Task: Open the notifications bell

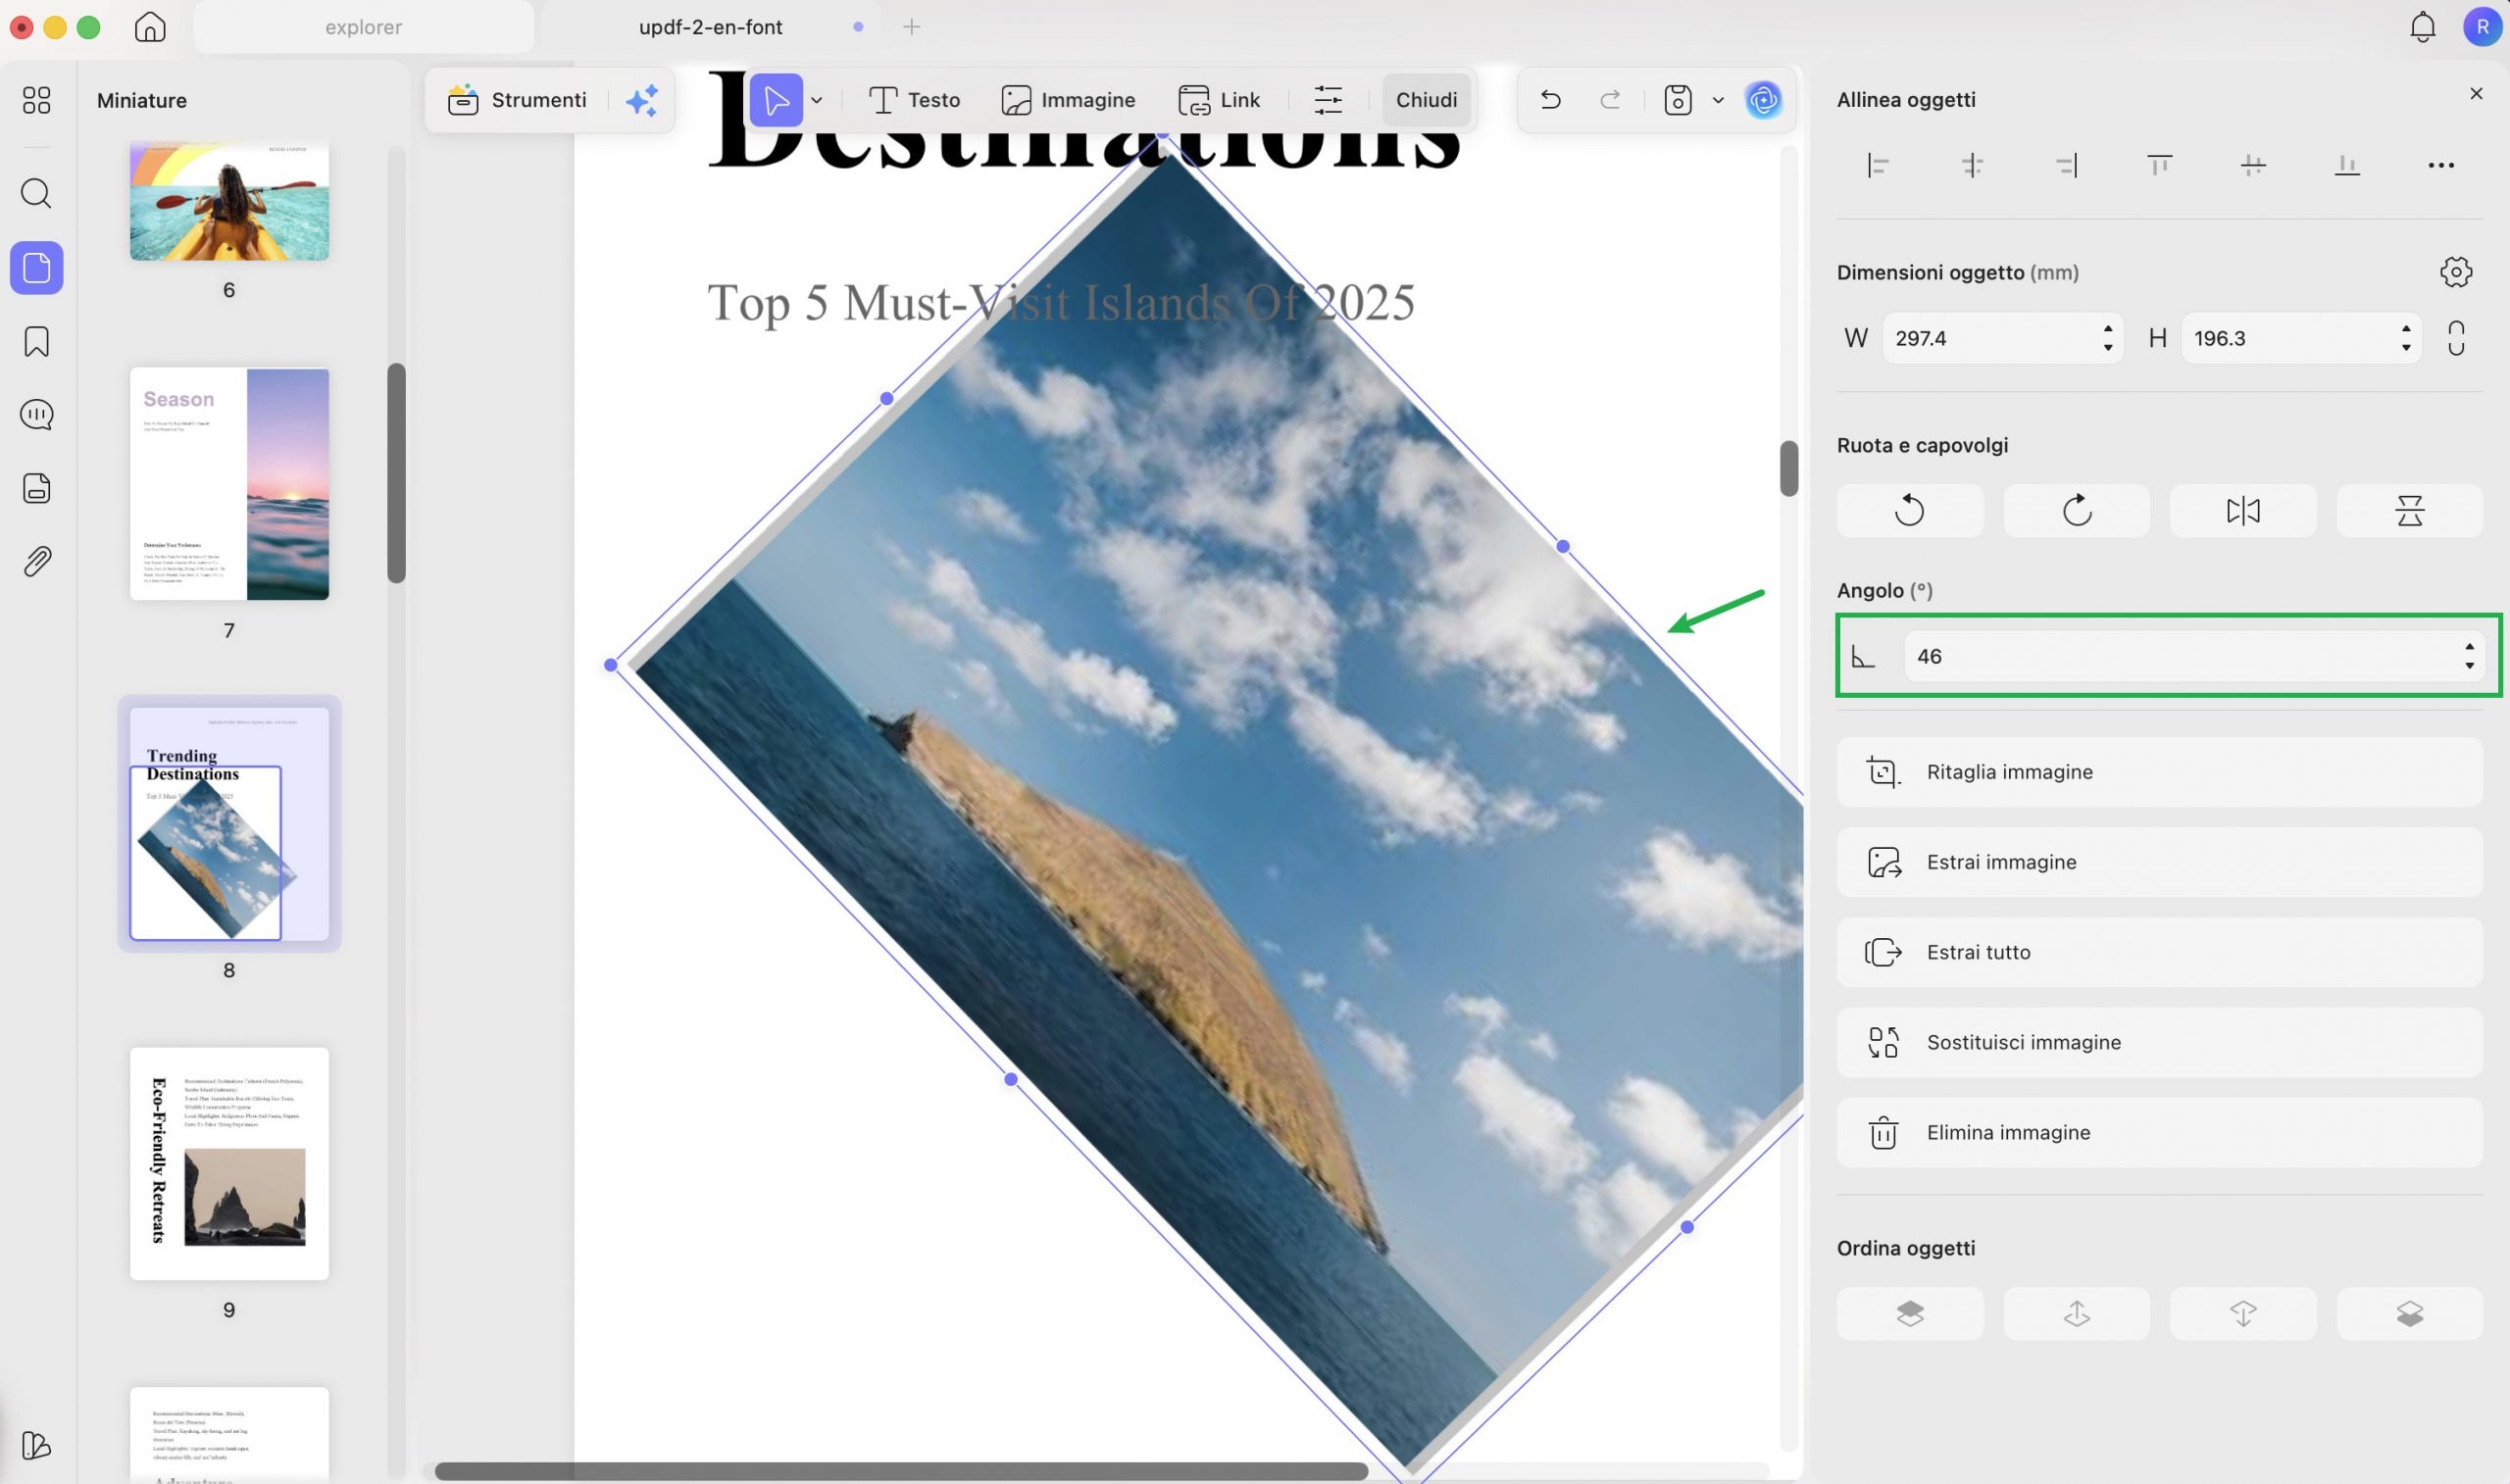Action: click(x=2422, y=27)
